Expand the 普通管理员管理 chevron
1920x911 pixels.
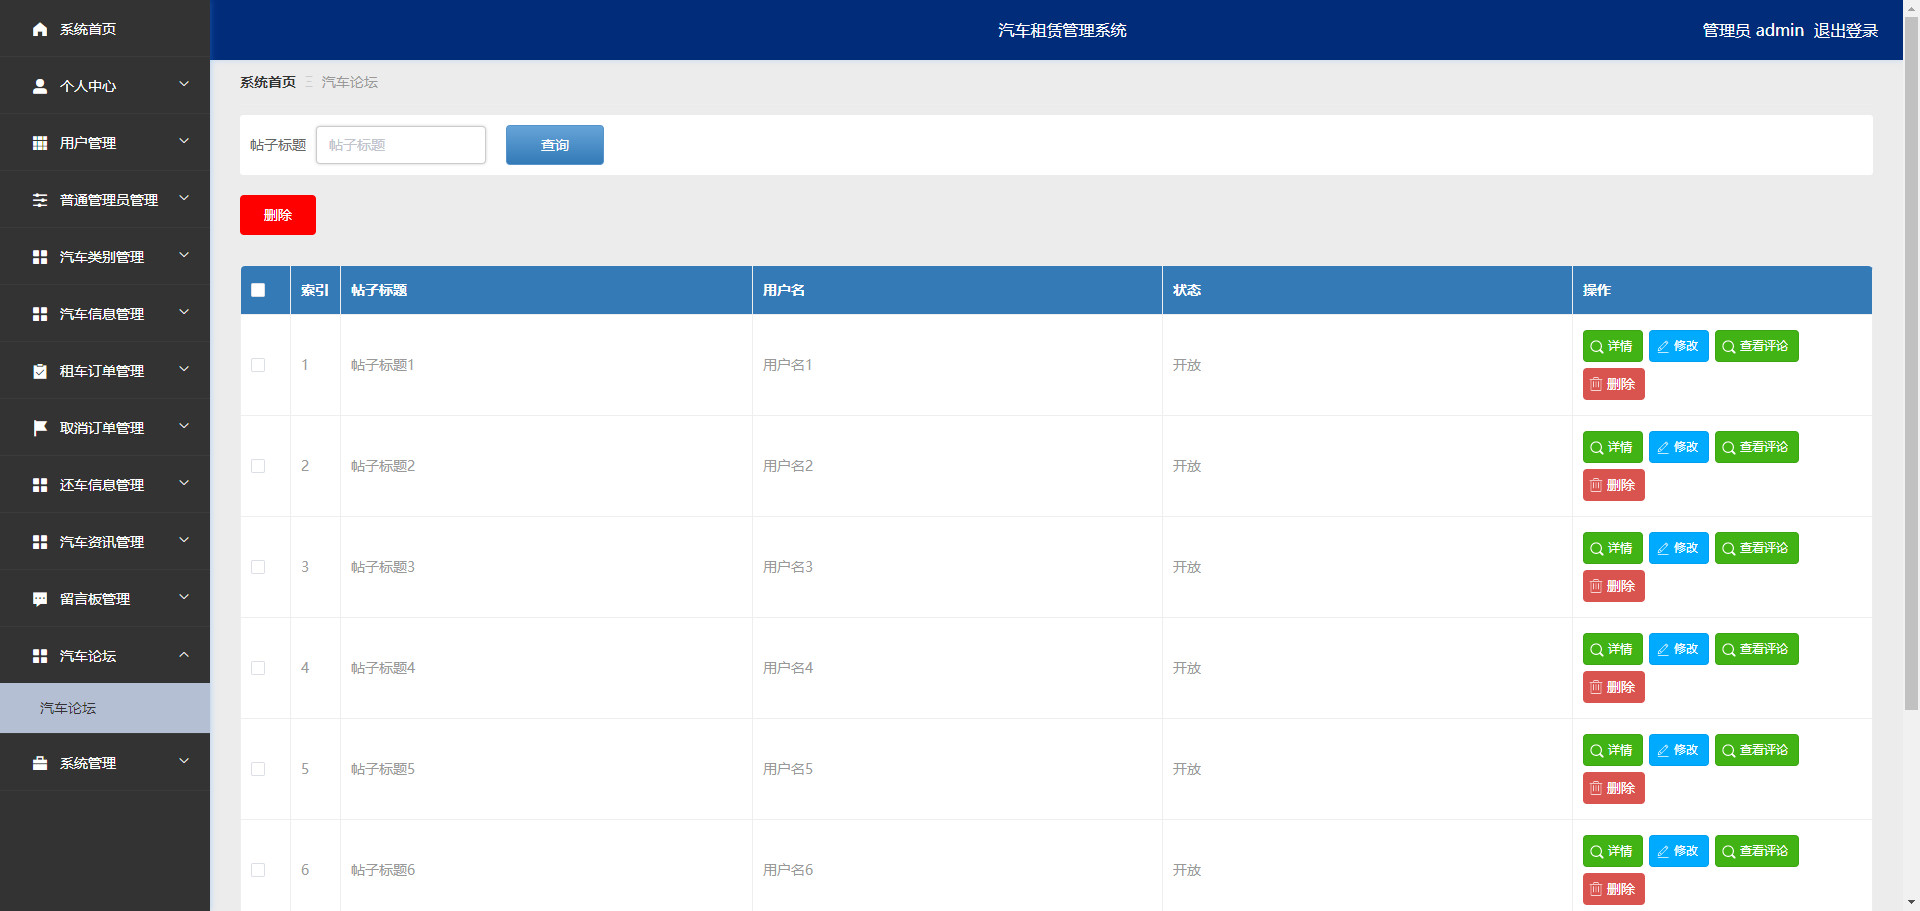(184, 199)
